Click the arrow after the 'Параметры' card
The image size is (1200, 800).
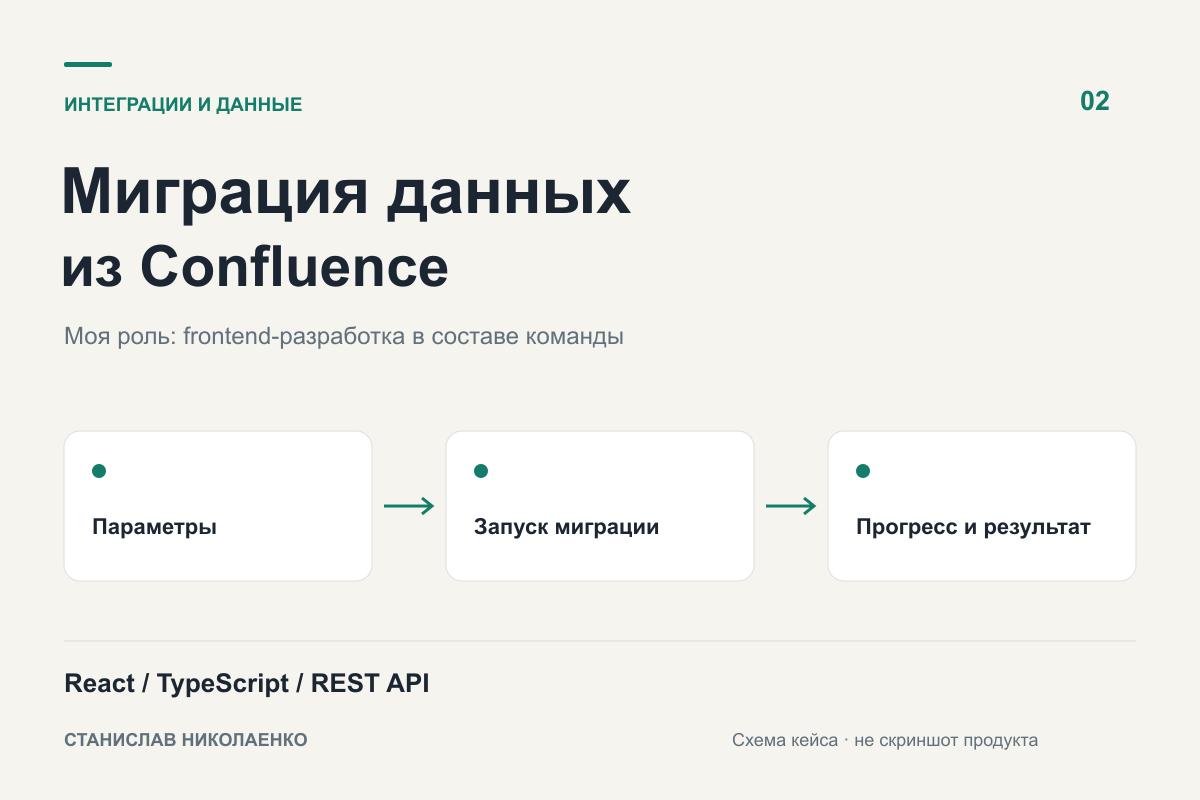(x=409, y=506)
